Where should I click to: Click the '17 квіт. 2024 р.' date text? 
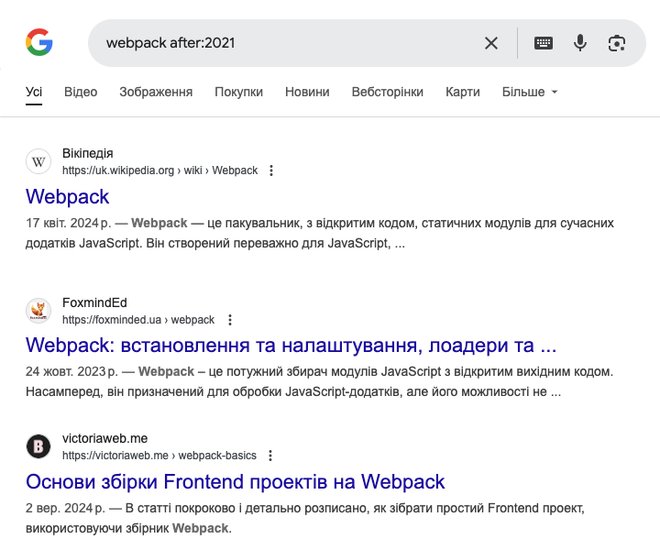point(68,223)
